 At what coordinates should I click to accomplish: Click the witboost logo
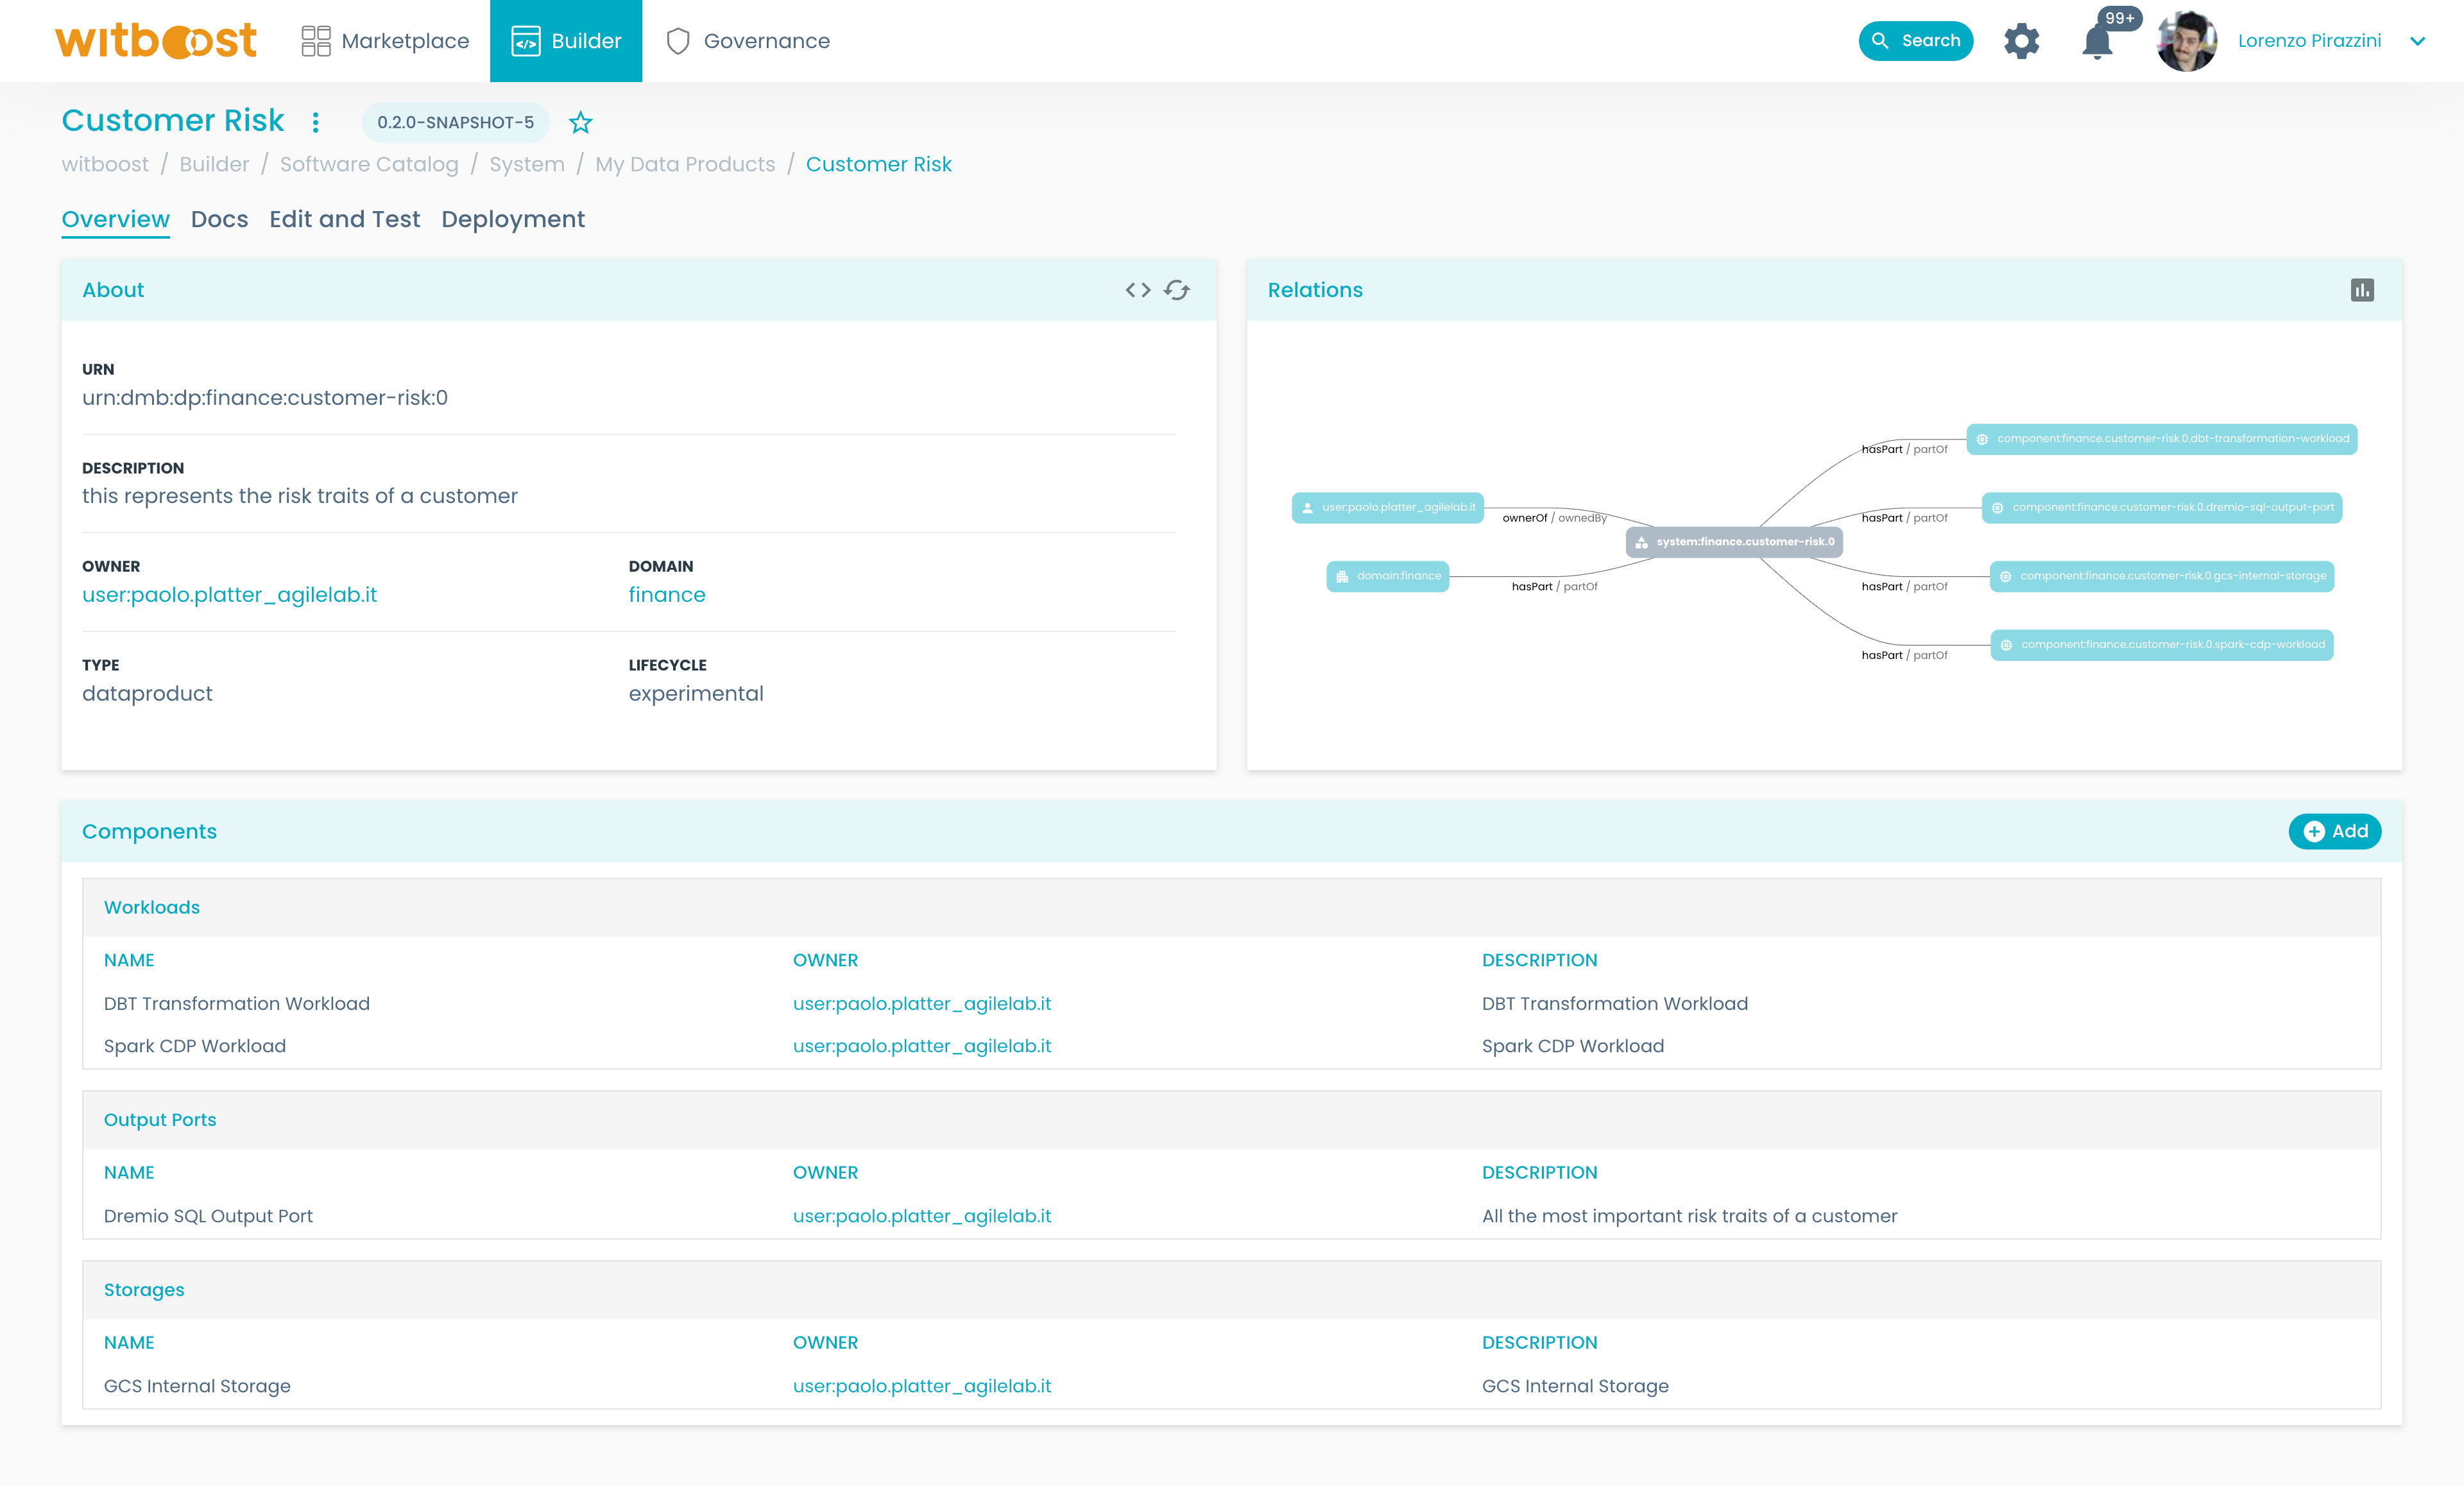coord(156,41)
